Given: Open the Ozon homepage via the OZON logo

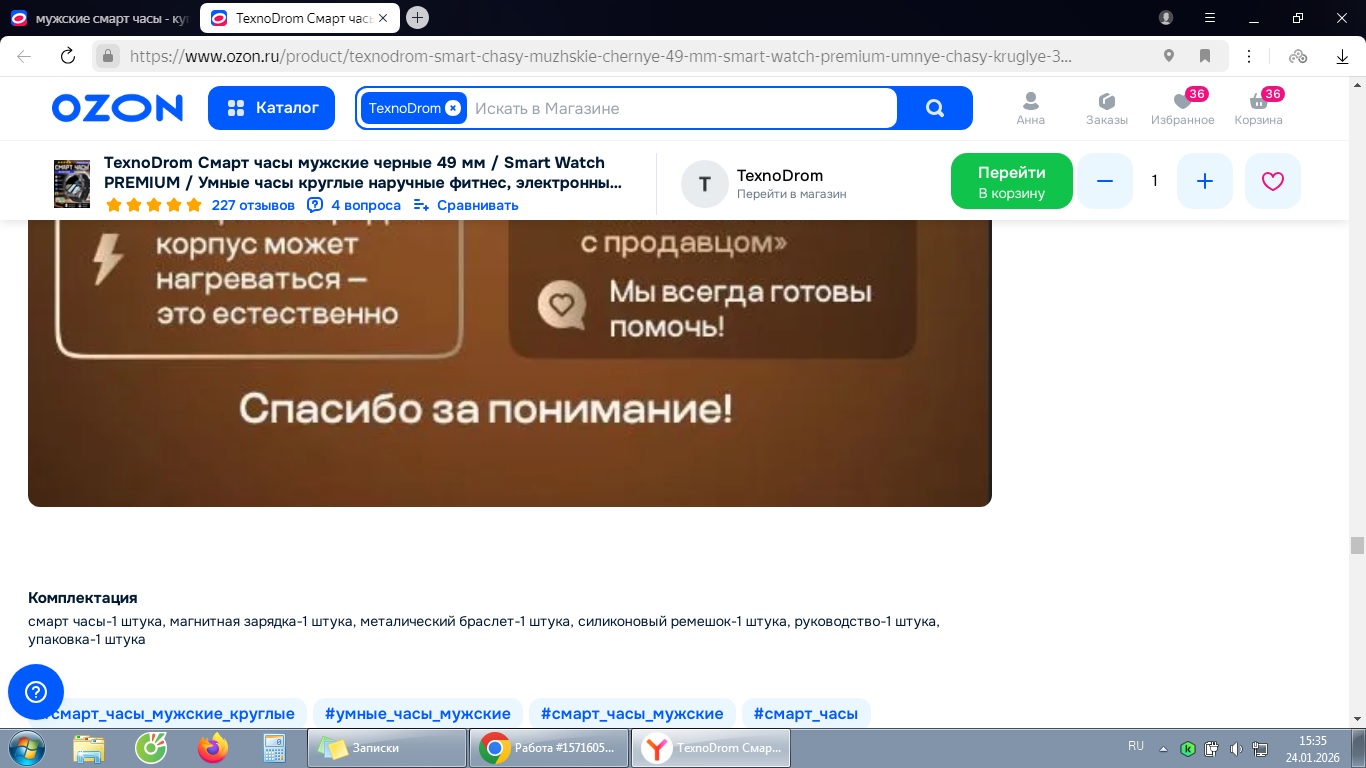Looking at the screenshot, I should pyautogui.click(x=117, y=108).
